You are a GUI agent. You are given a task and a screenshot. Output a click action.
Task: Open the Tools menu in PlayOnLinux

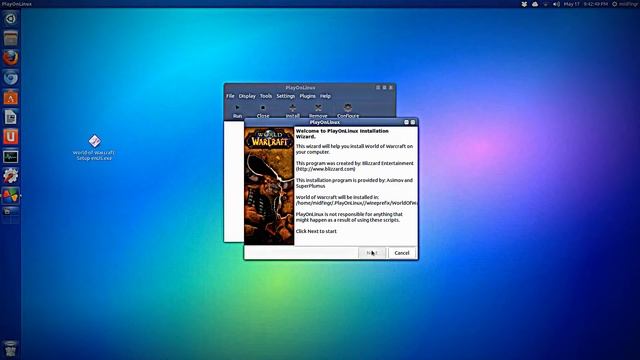click(x=266, y=96)
